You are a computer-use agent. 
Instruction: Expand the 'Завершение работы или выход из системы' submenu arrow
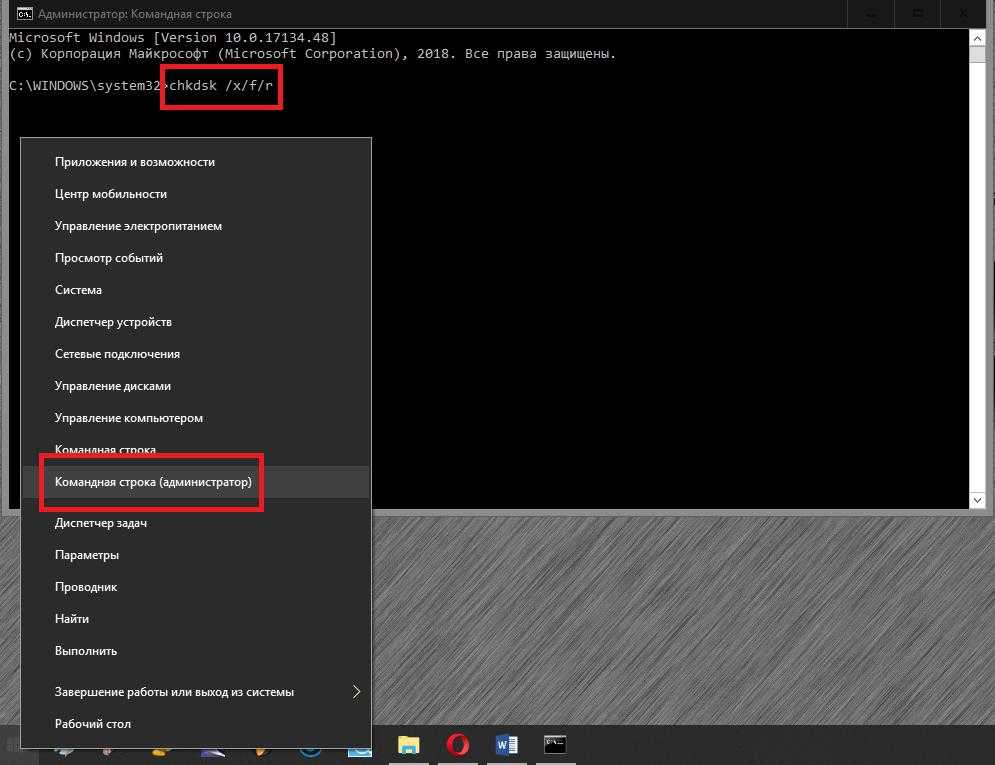356,691
